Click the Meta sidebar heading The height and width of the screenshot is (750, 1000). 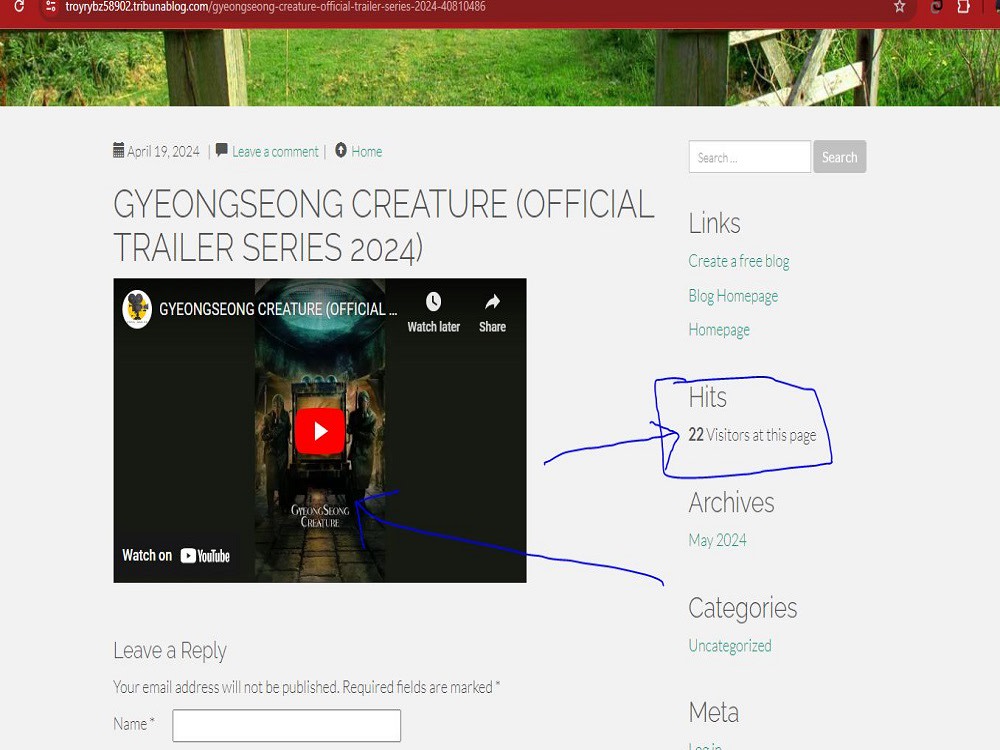click(714, 712)
